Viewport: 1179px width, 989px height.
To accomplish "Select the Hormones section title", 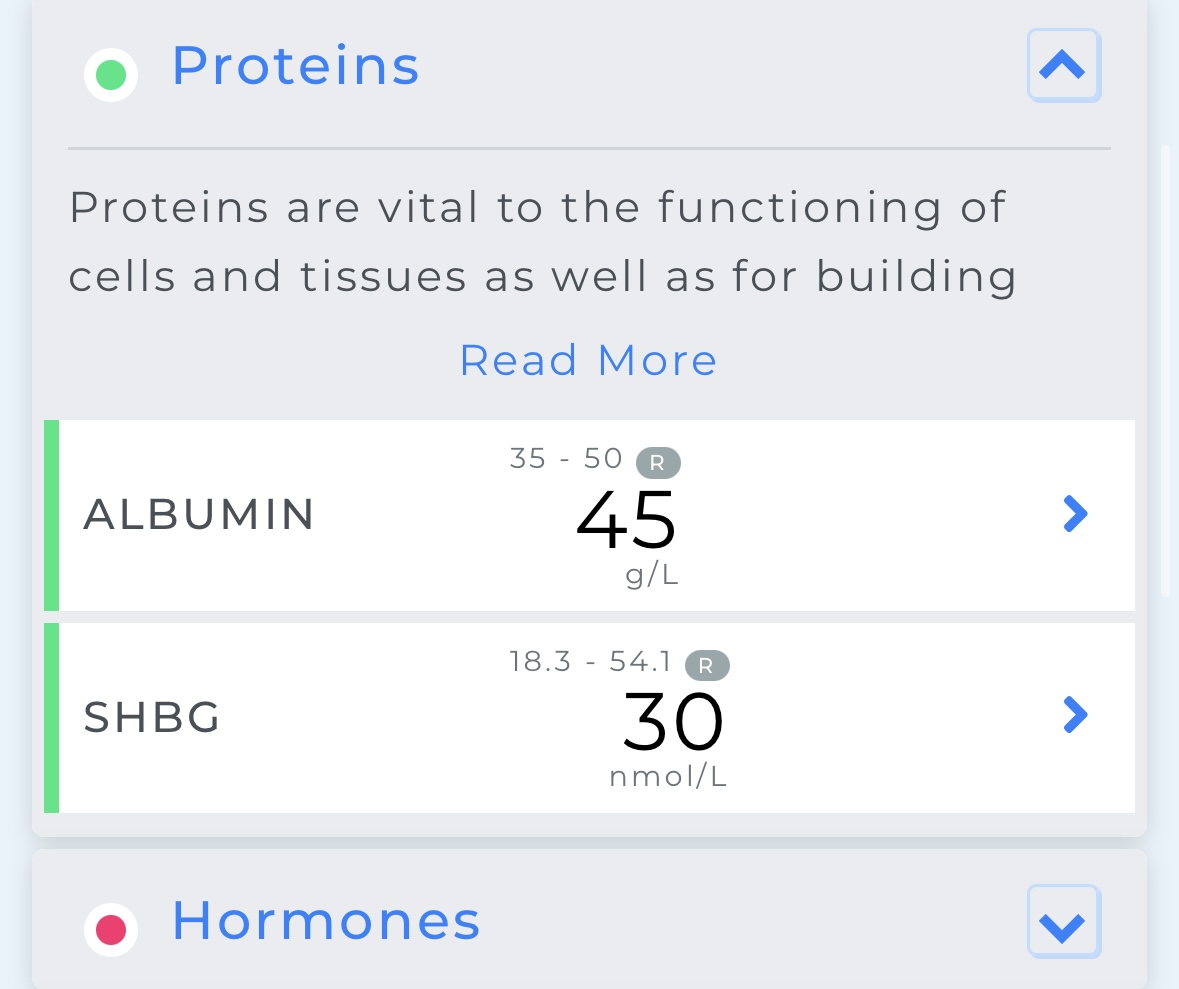I will [326, 921].
